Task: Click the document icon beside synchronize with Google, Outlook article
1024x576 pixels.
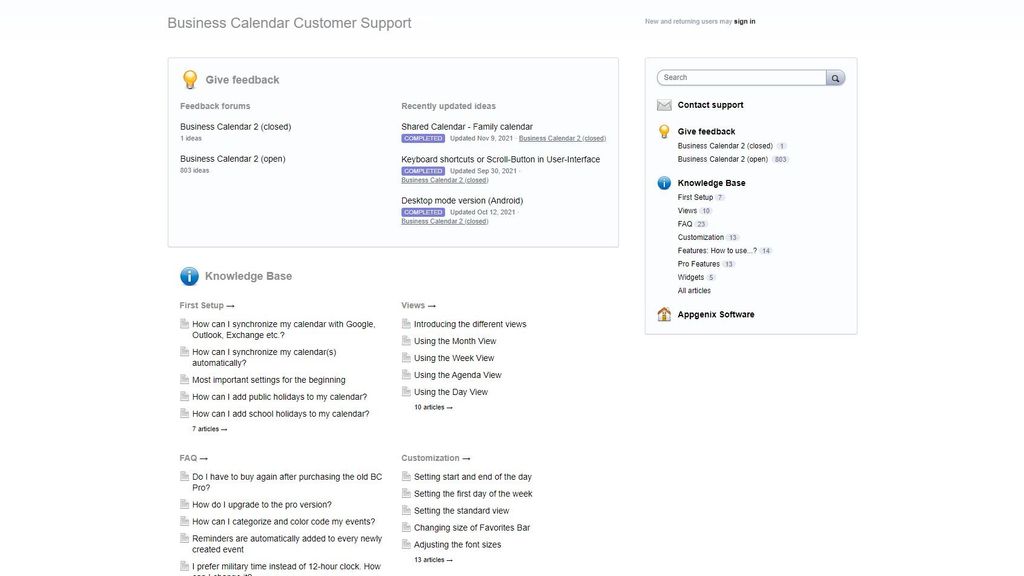Action: coord(185,324)
